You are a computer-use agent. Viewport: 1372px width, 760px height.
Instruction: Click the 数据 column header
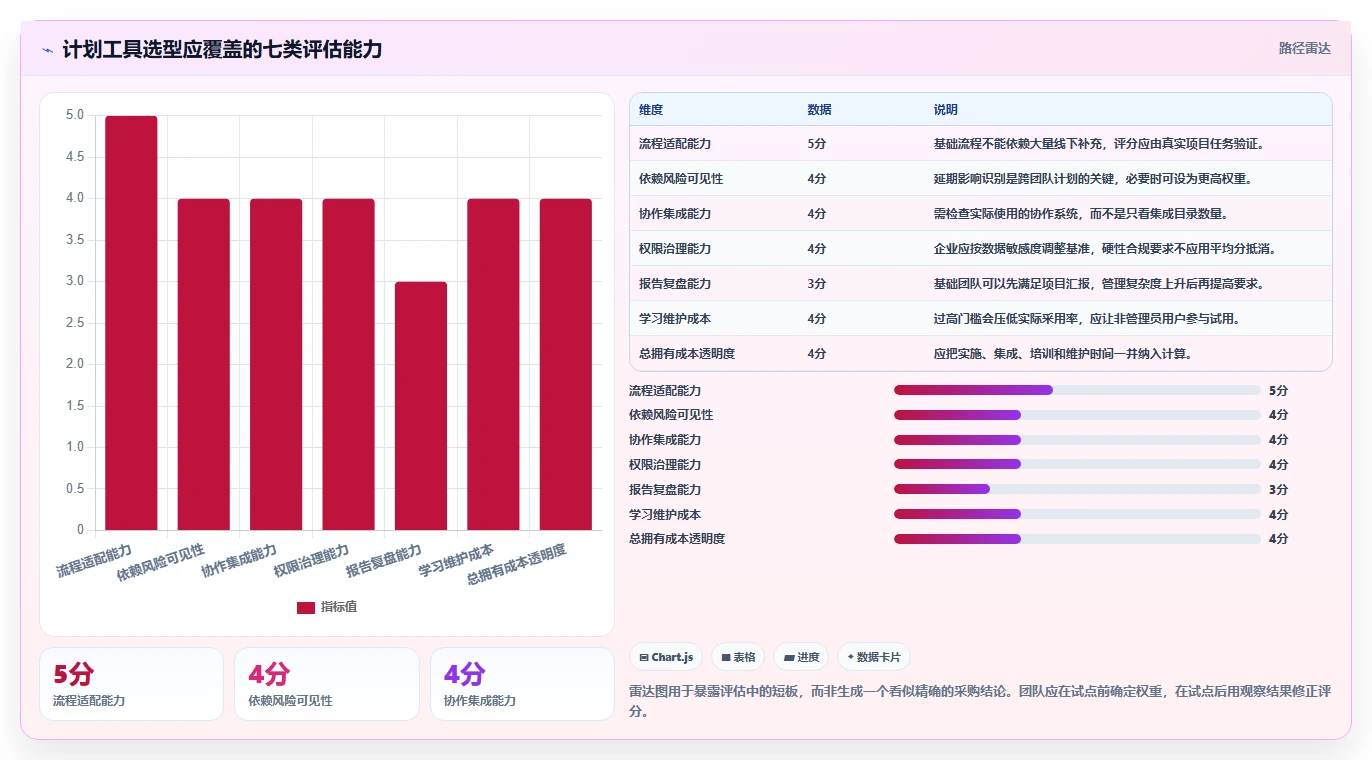[819, 110]
